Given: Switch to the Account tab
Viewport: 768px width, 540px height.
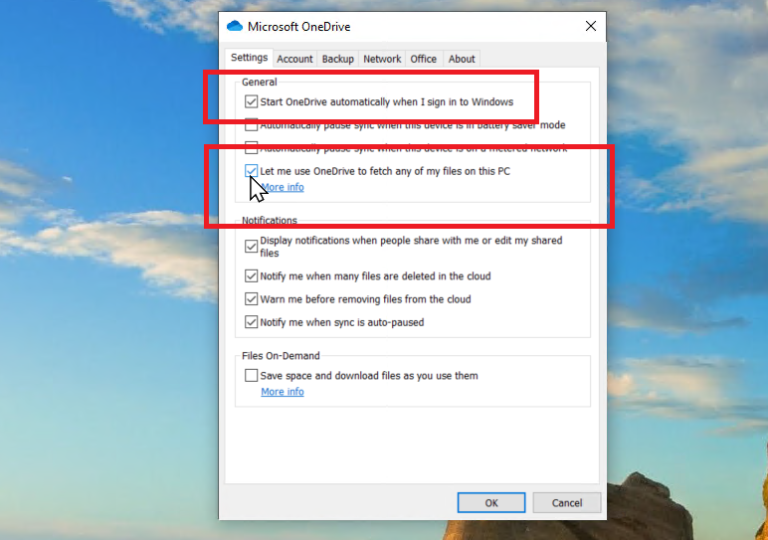Looking at the screenshot, I should coord(294,59).
